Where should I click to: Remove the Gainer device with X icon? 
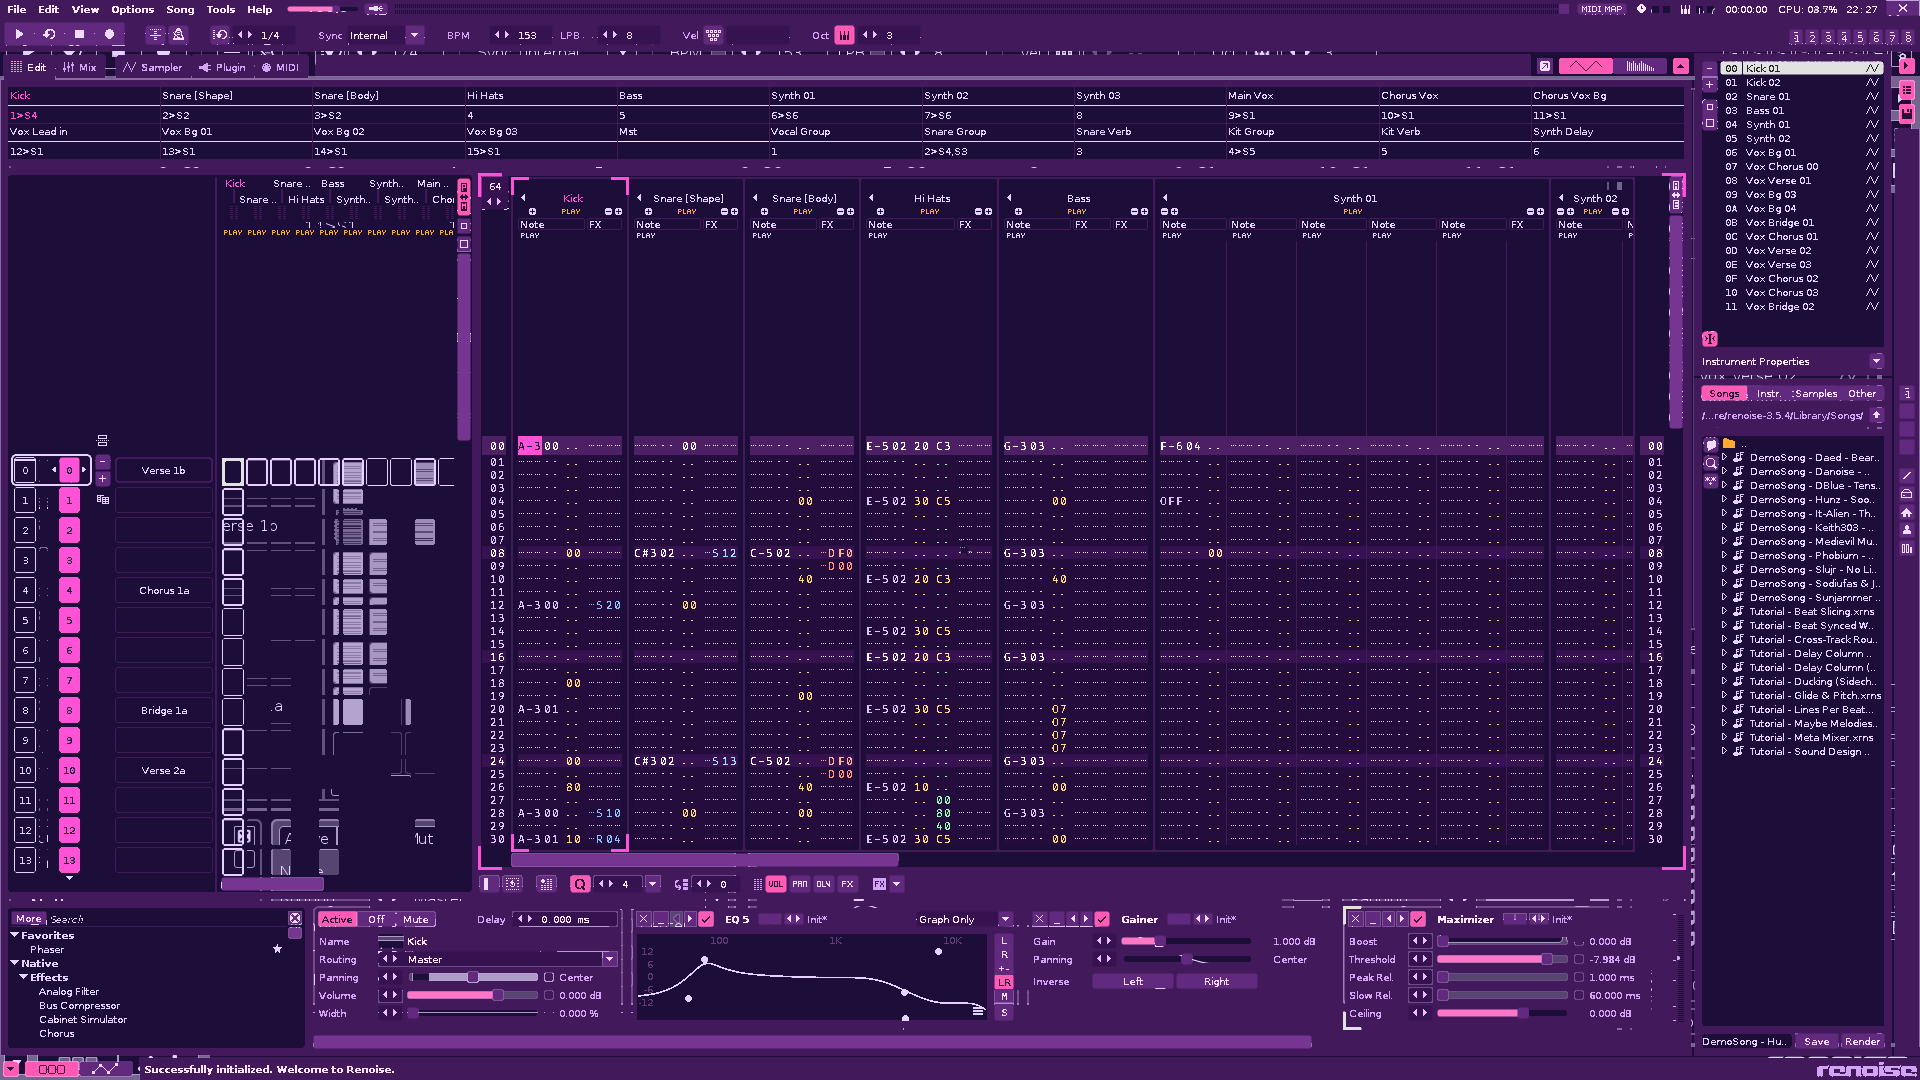click(1039, 919)
